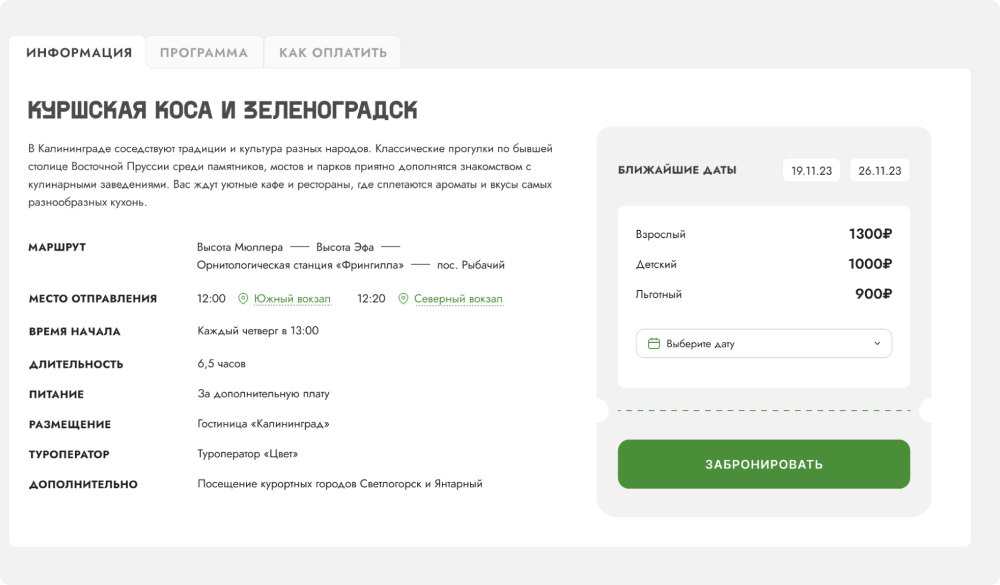Open the КАК ОПЛАТИТЬ tab
The image size is (1000, 585).
(333, 52)
